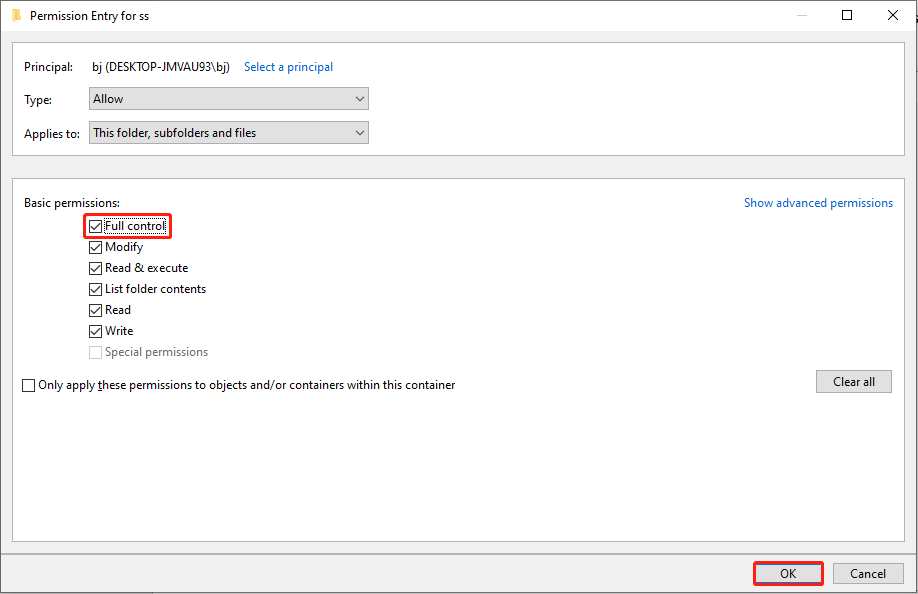Click the Select a principal link
The width and height of the screenshot is (918, 594).
pyautogui.click(x=289, y=67)
